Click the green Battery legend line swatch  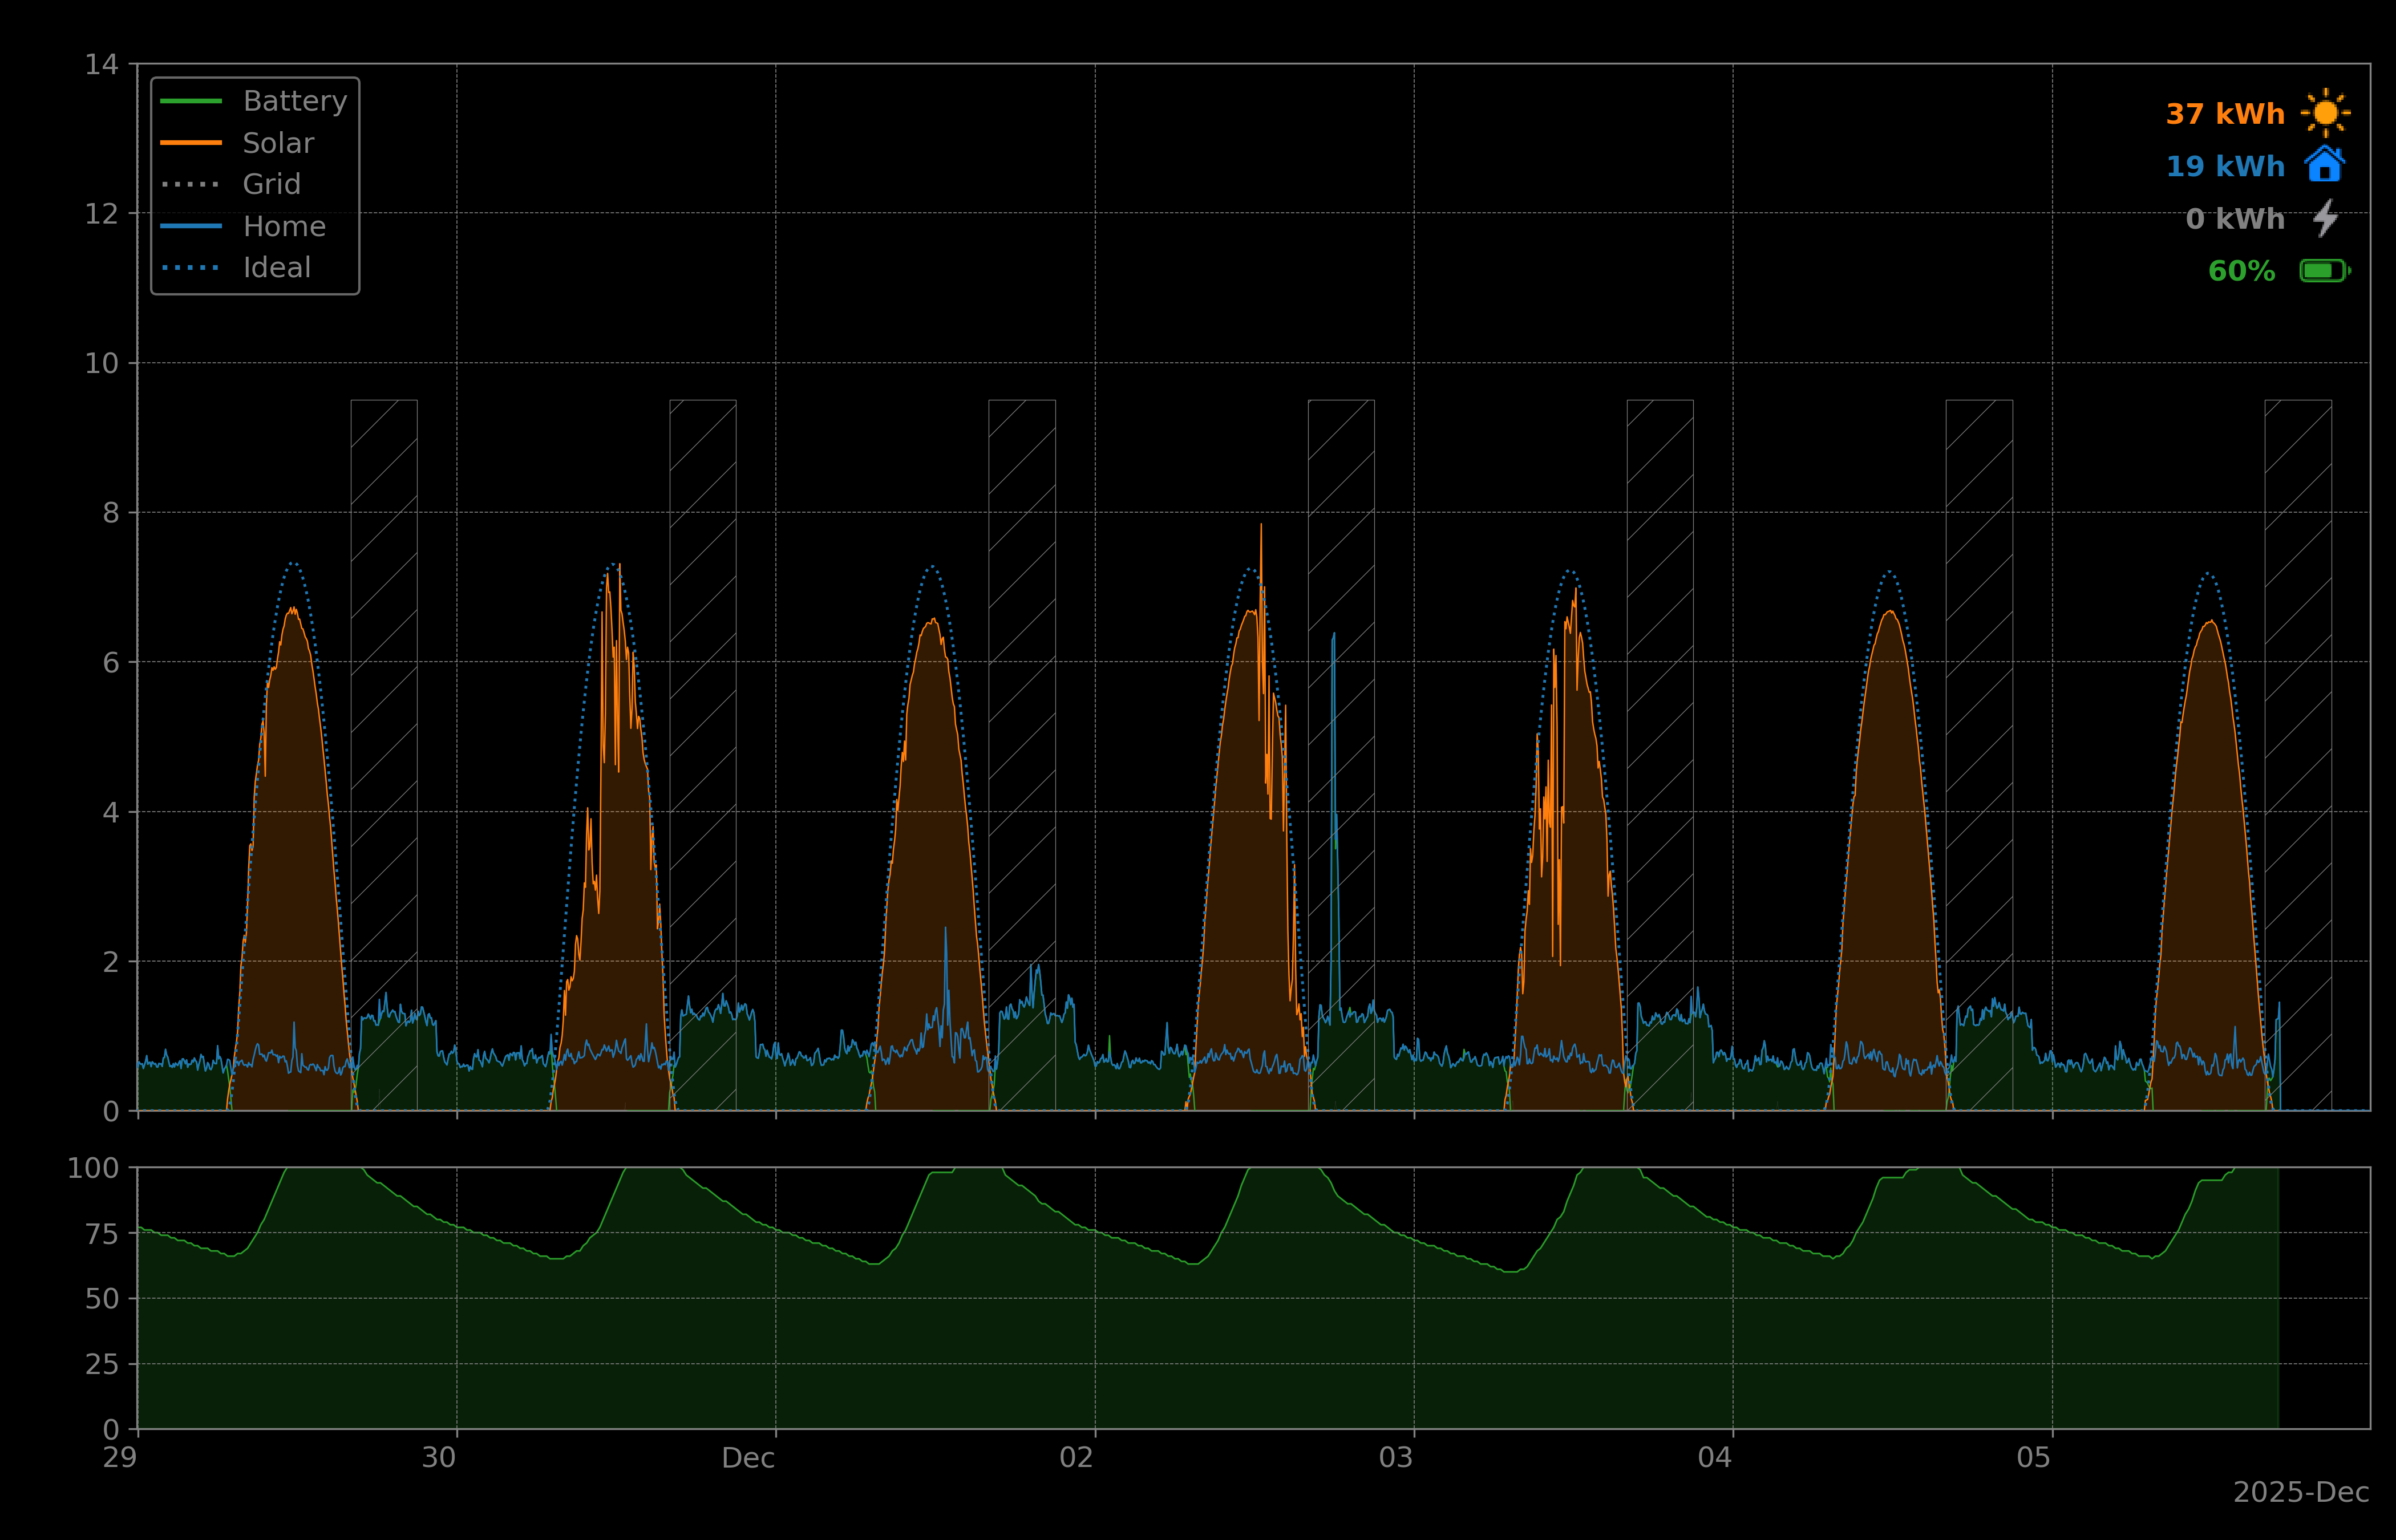point(191,101)
